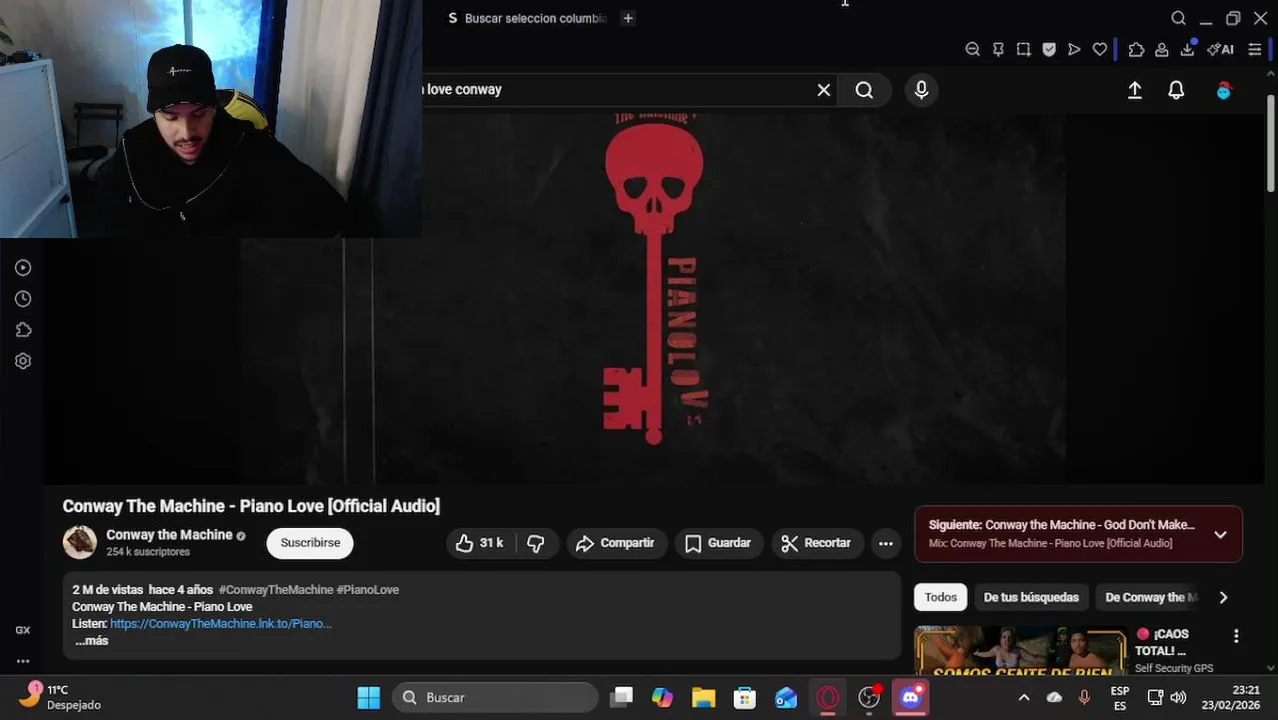Click the Piano Love video player

click(653, 298)
